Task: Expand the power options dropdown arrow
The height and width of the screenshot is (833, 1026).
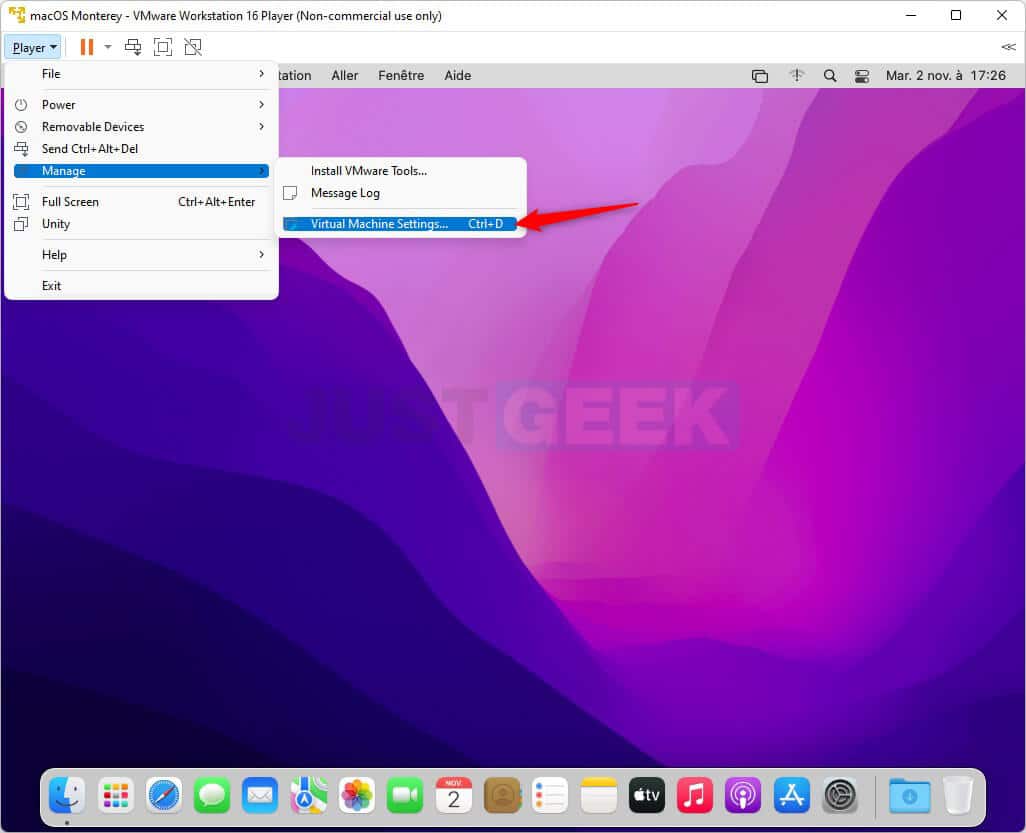Action: pos(107,47)
